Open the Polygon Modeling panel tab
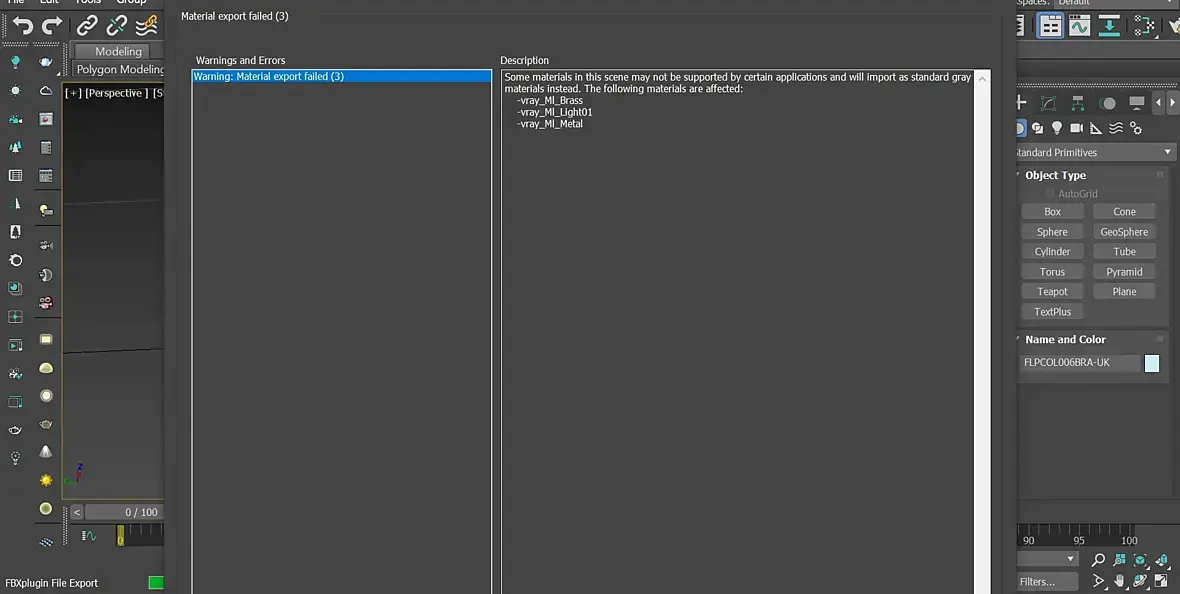 point(120,69)
